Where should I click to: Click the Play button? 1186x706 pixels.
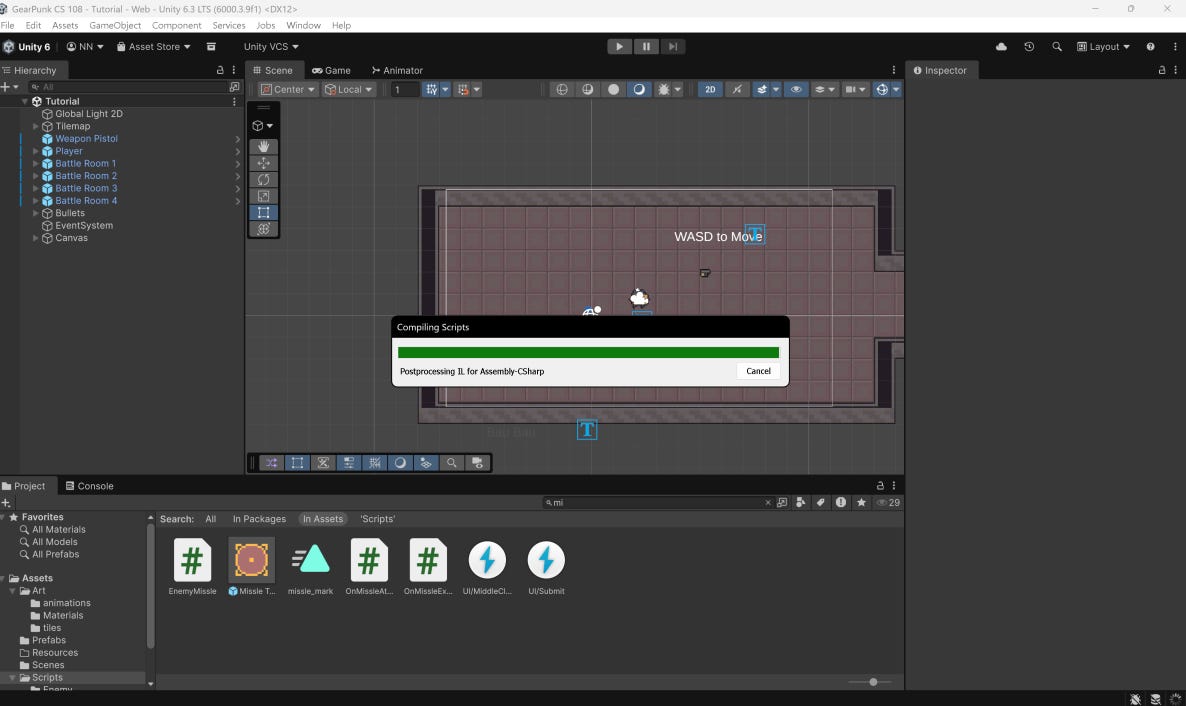coord(619,47)
